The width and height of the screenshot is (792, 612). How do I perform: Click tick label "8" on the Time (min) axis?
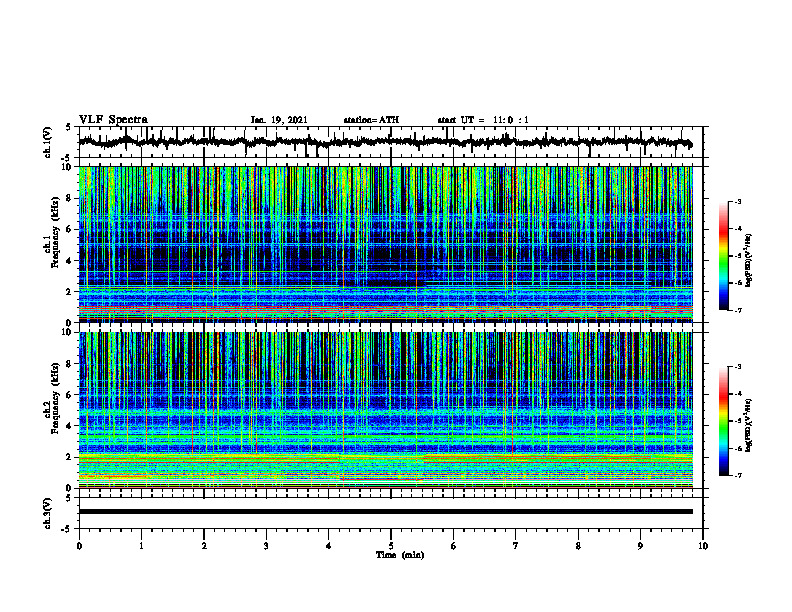578,546
